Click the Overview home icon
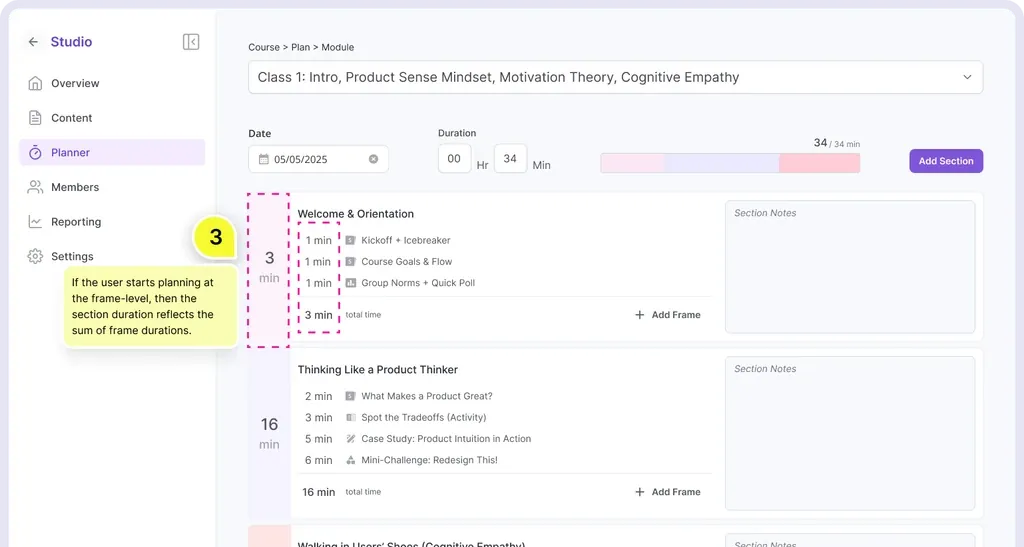This screenshot has height=547, width=1024. 35,83
